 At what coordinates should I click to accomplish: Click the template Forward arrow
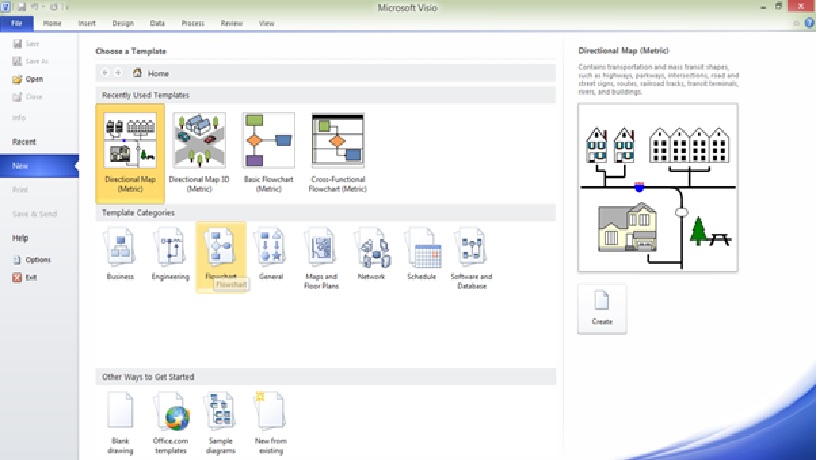(x=118, y=73)
